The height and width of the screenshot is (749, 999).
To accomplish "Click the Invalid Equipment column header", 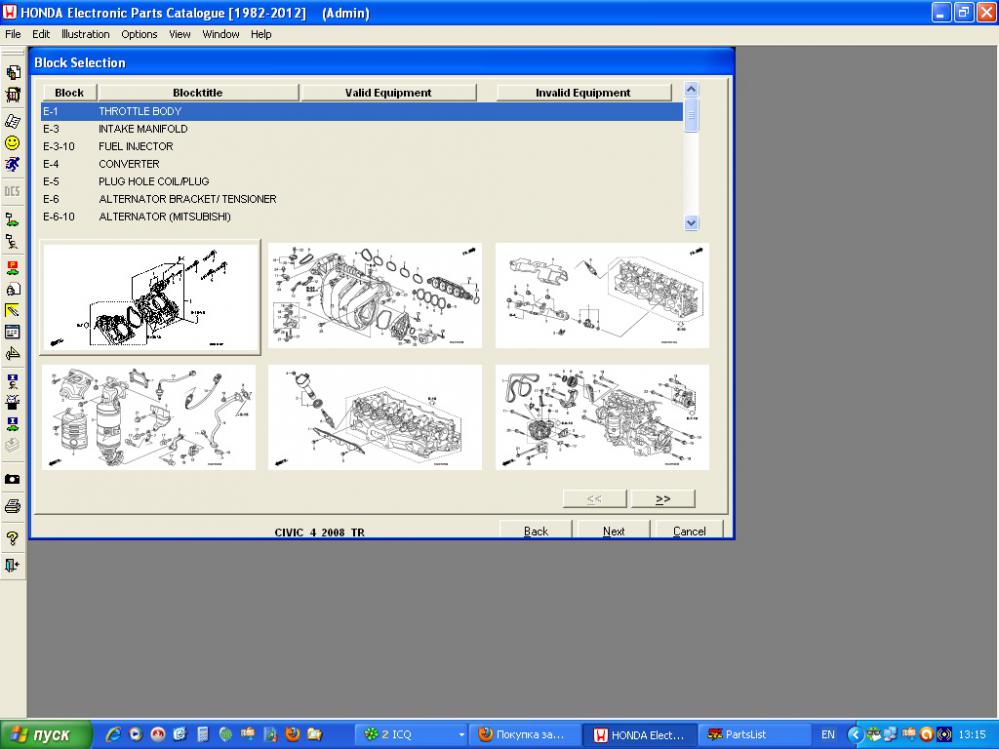I will 583,92.
